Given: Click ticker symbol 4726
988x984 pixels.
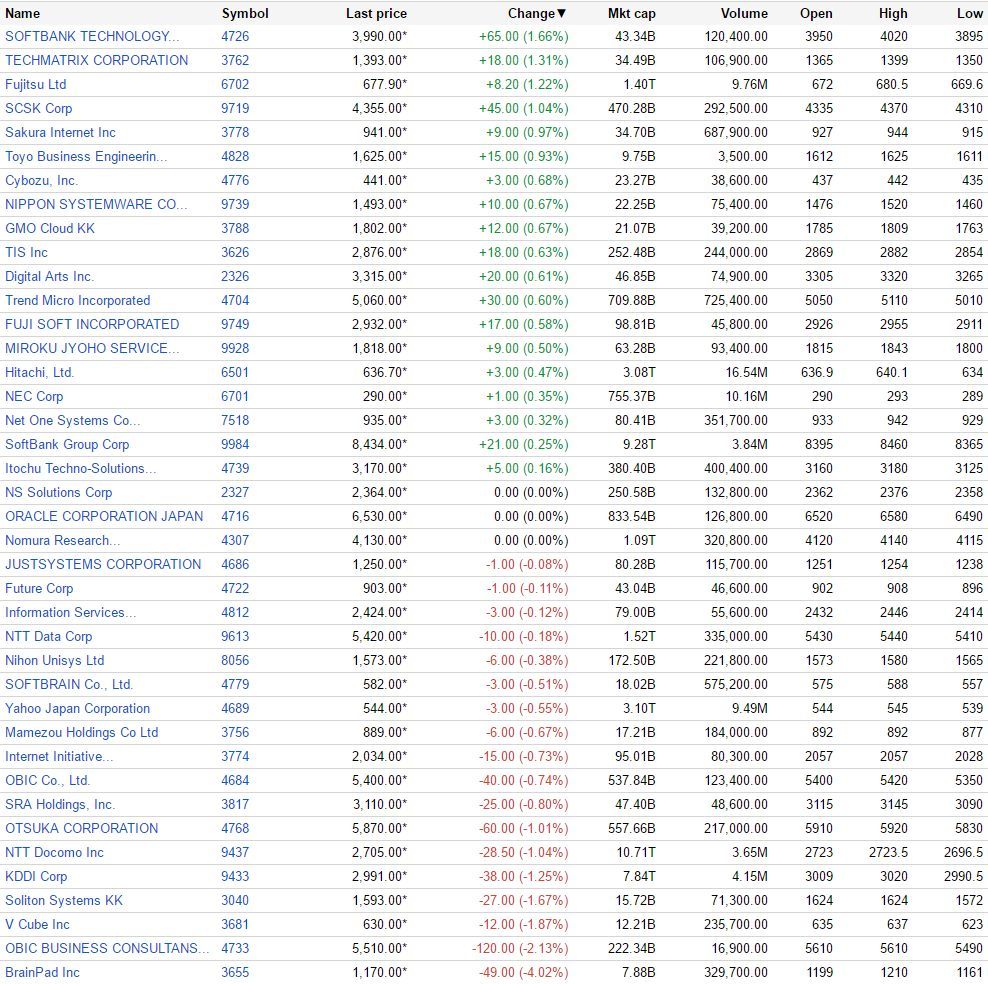Looking at the screenshot, I should pyautogui.click(x=235, y=37).
